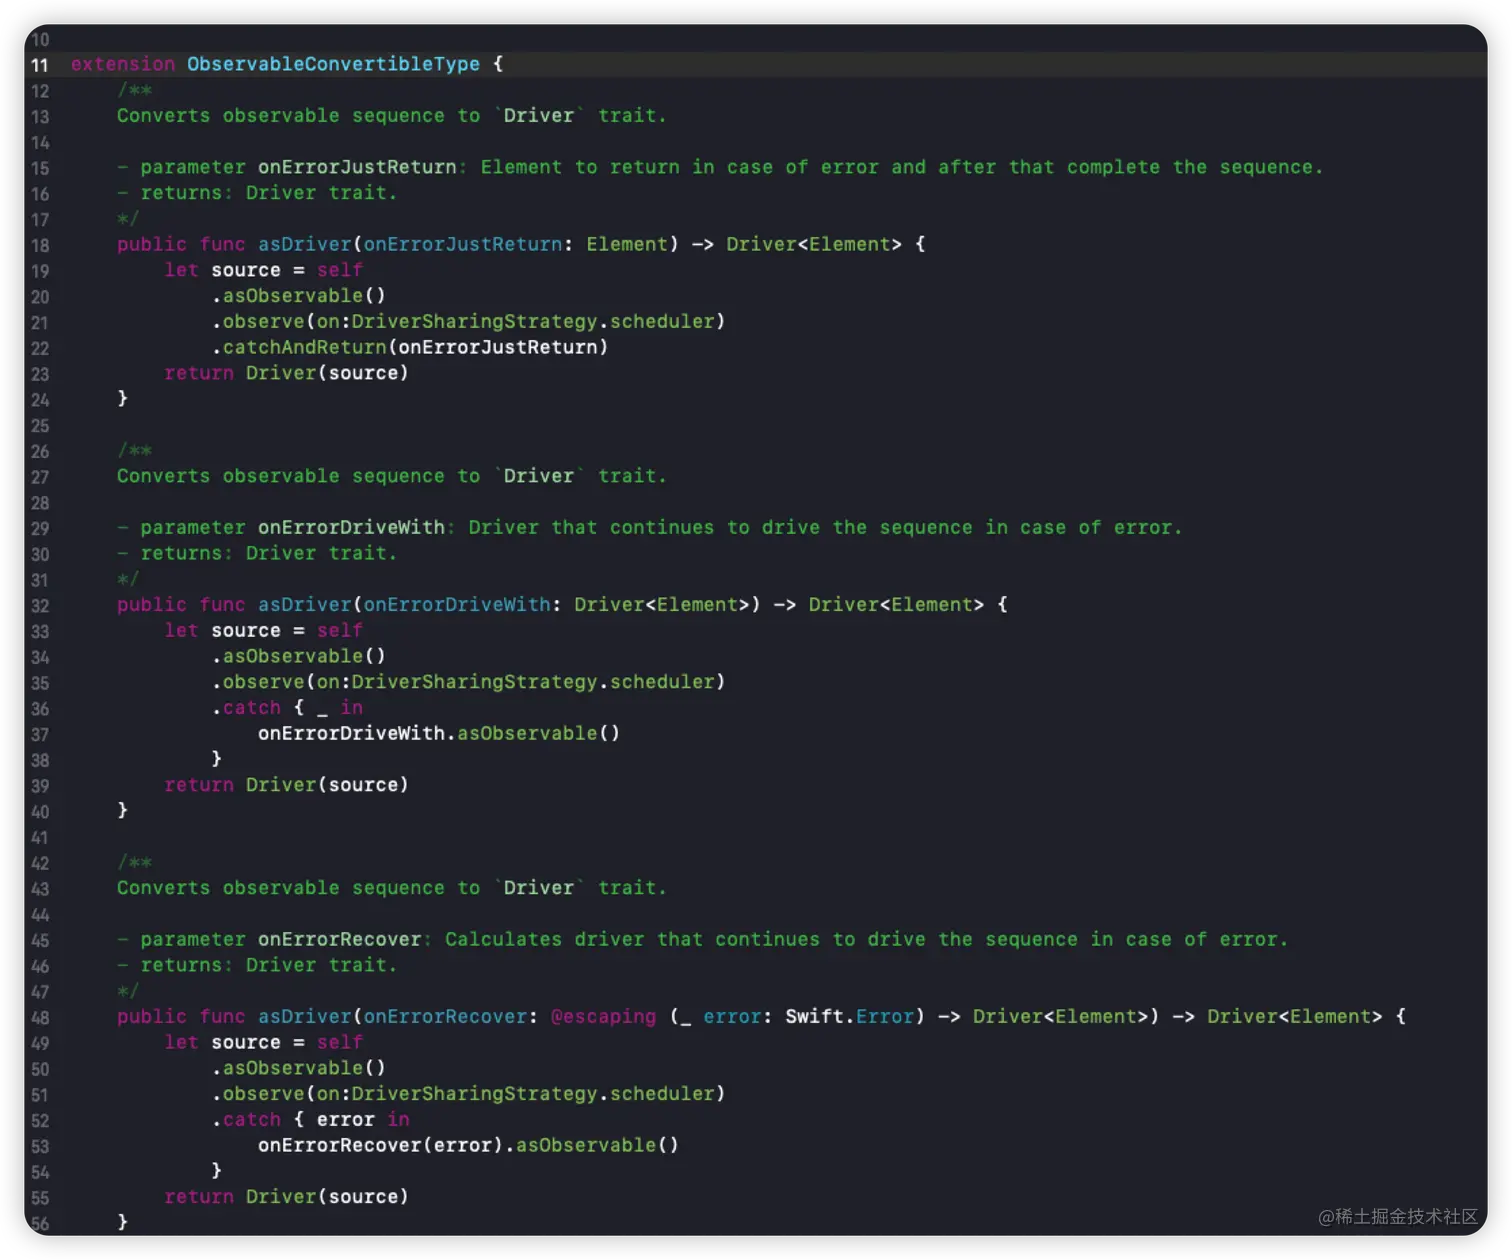Click 'return Driver(source)' on line 23
Image resolution: width=1512 pixels, height=1260 pixels.
pos(286,373)
